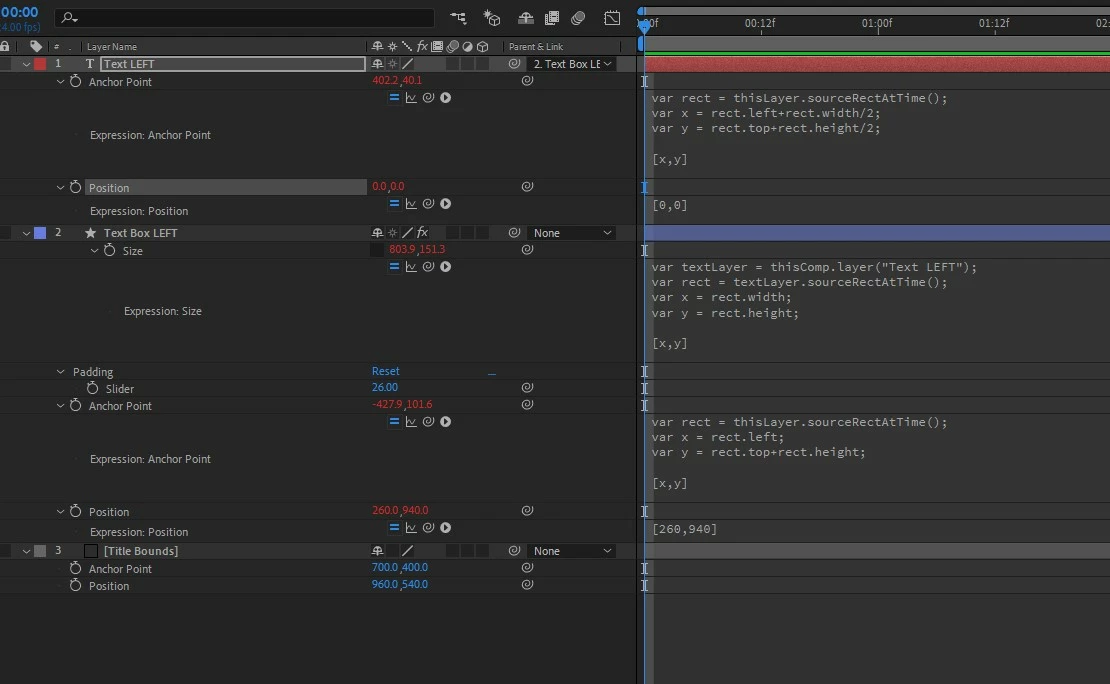Show post-expression graph for Size
Image resolution: width=1110 pixels, height=684 pixels.
coord(411,267)
